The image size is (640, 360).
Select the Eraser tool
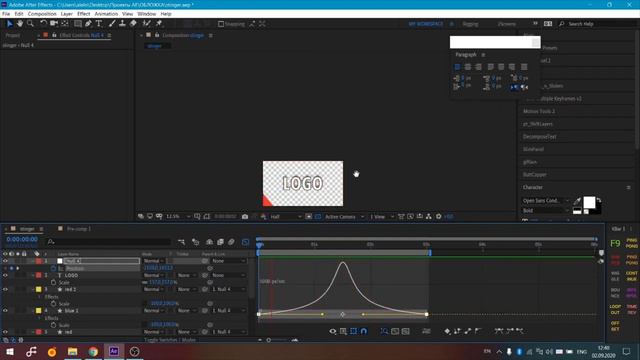(133, 24)
